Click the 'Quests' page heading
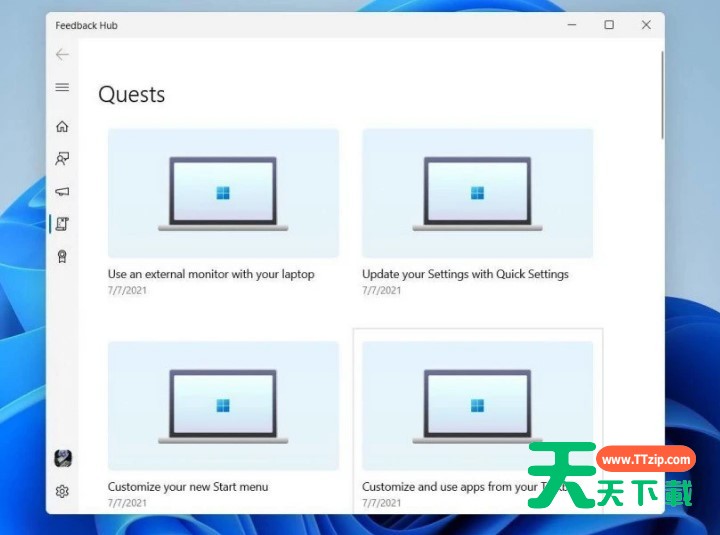The width and height of the screenshot is (720, 535). [x=132, y=95]
